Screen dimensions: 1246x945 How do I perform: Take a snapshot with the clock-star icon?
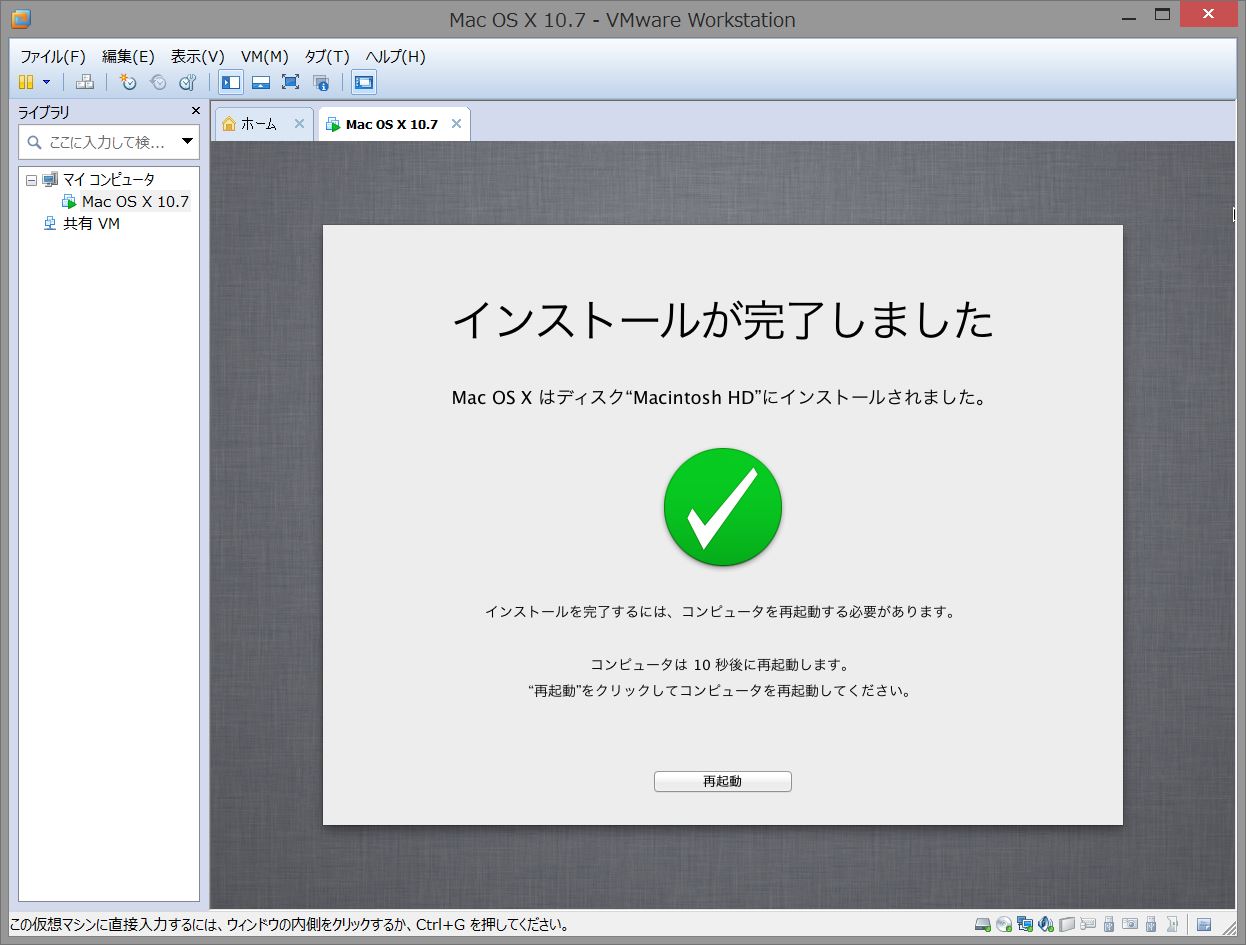click(128, 82)
